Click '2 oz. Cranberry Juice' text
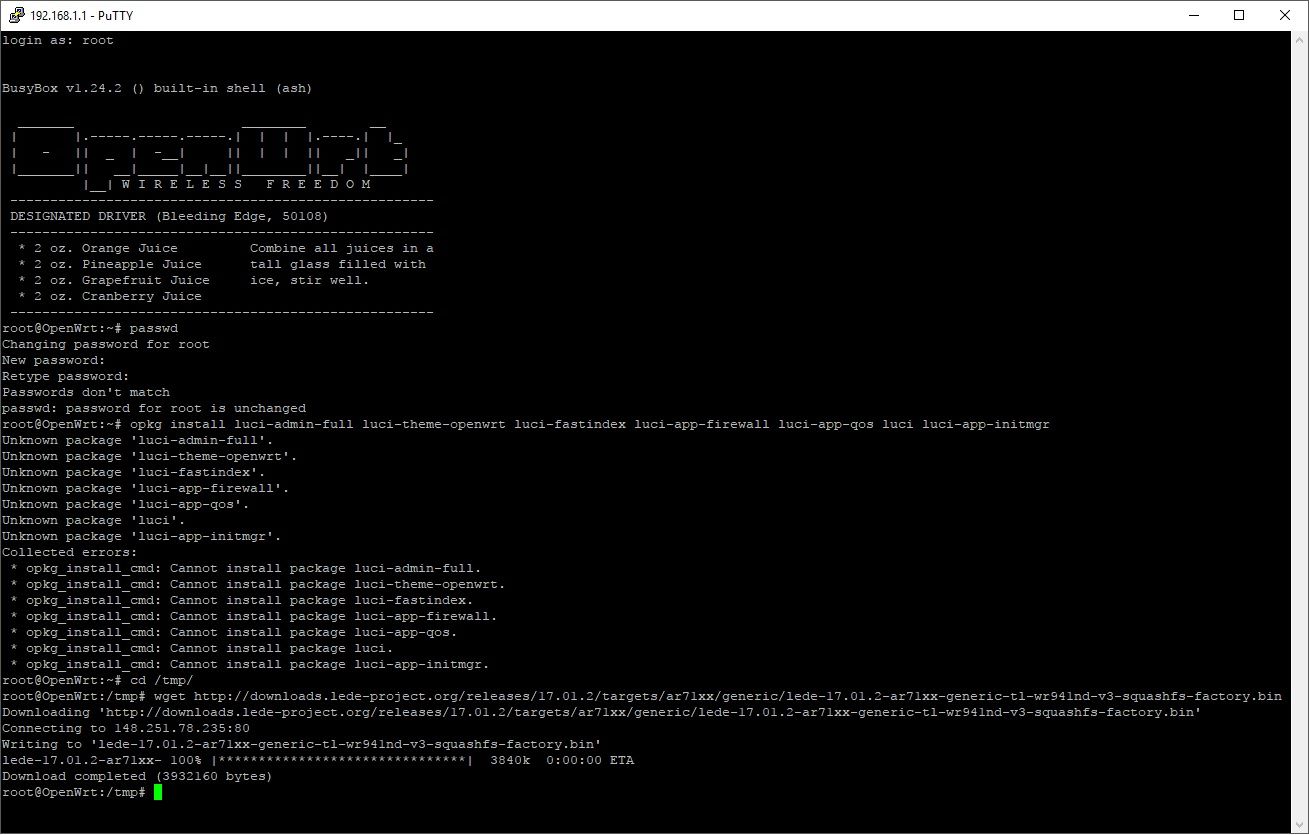Image resolution: width=1309 pixels, height=835 pixels. point(118,297)
